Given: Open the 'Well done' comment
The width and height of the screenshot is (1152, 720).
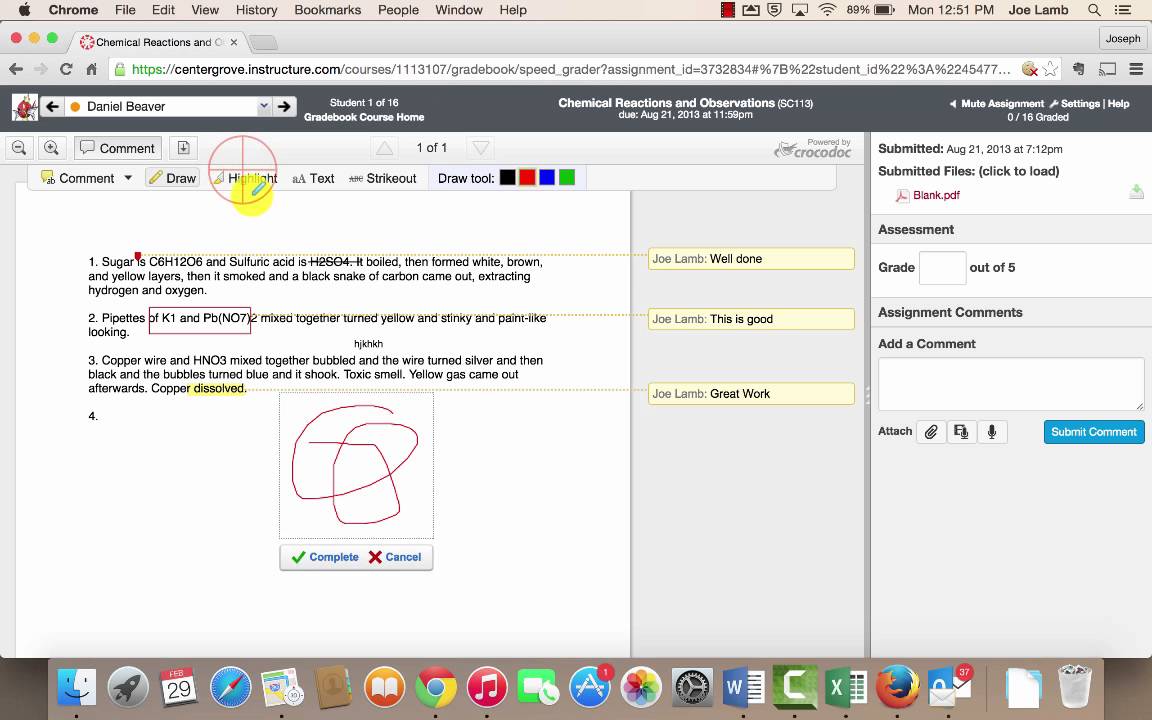Looking at the screenshot, I should (751, 259).
